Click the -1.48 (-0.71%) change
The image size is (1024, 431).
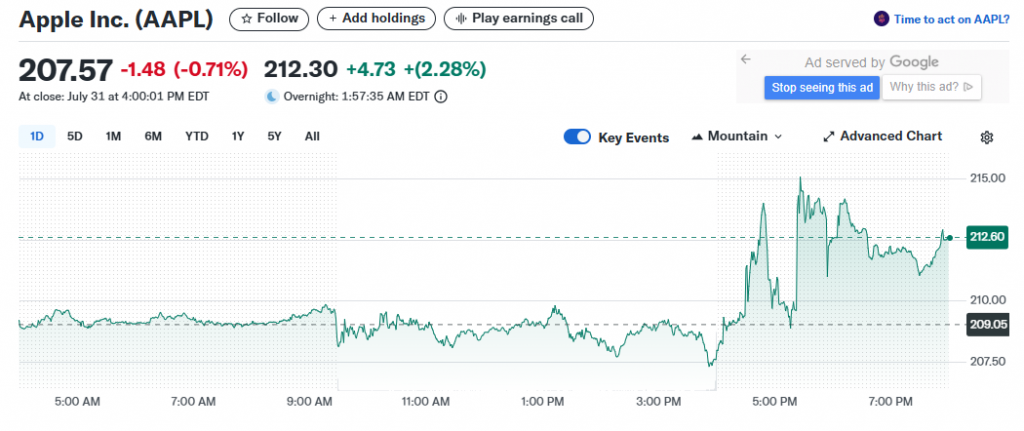(184, 69)
